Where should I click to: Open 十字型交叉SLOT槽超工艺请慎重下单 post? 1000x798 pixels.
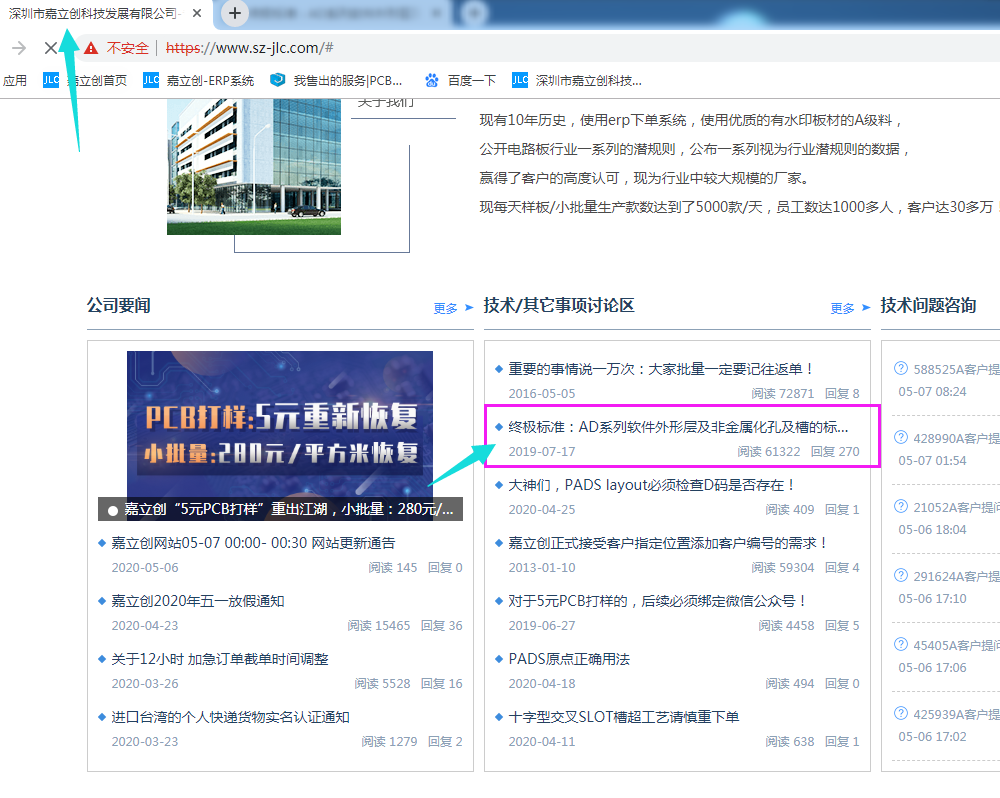(623, 717)
